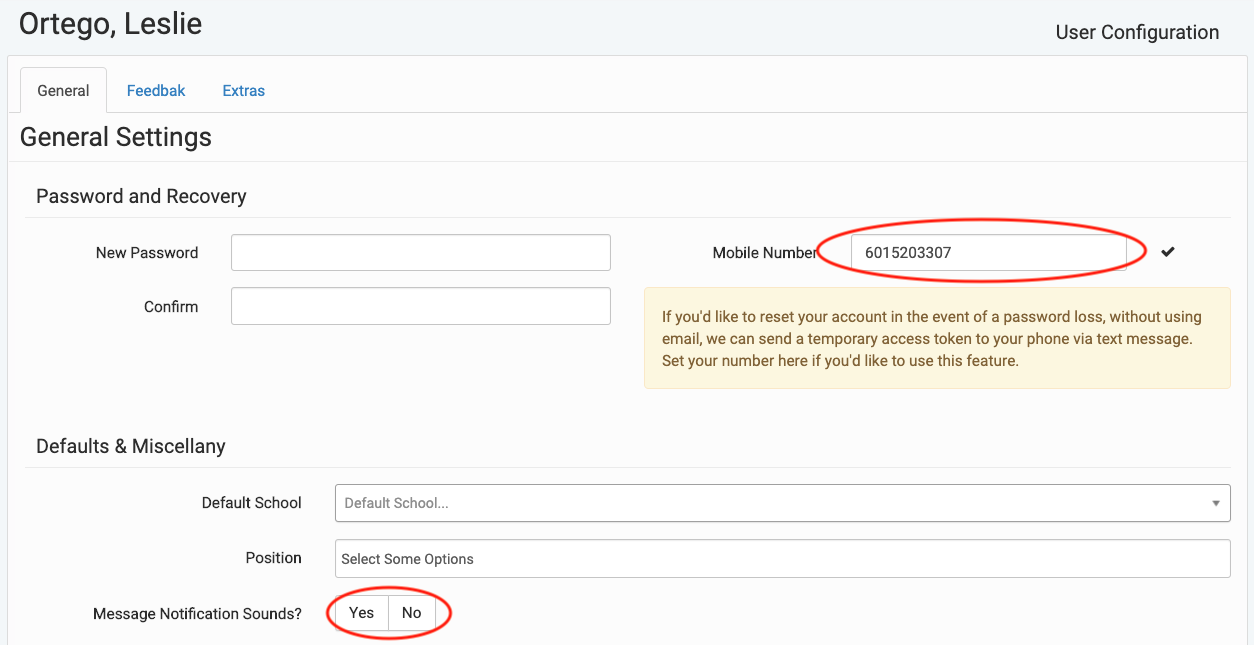1254x645 pixels.
Task: Click into the New Password field
Action: tap(421, 253)
